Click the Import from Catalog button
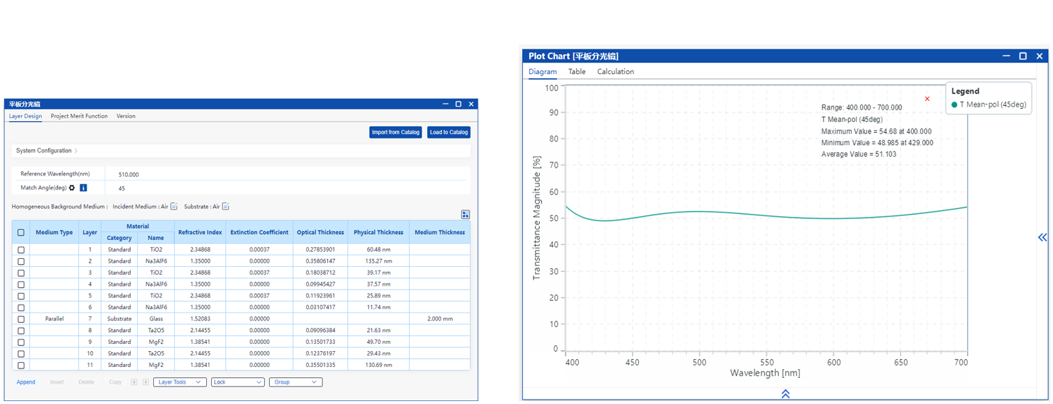 click(x=395, y=132)
